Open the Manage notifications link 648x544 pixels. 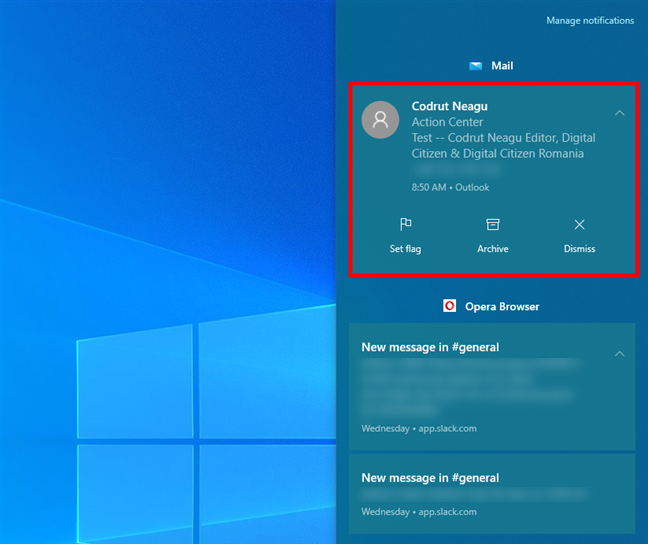pyautogui.click(x=590, y=21)
